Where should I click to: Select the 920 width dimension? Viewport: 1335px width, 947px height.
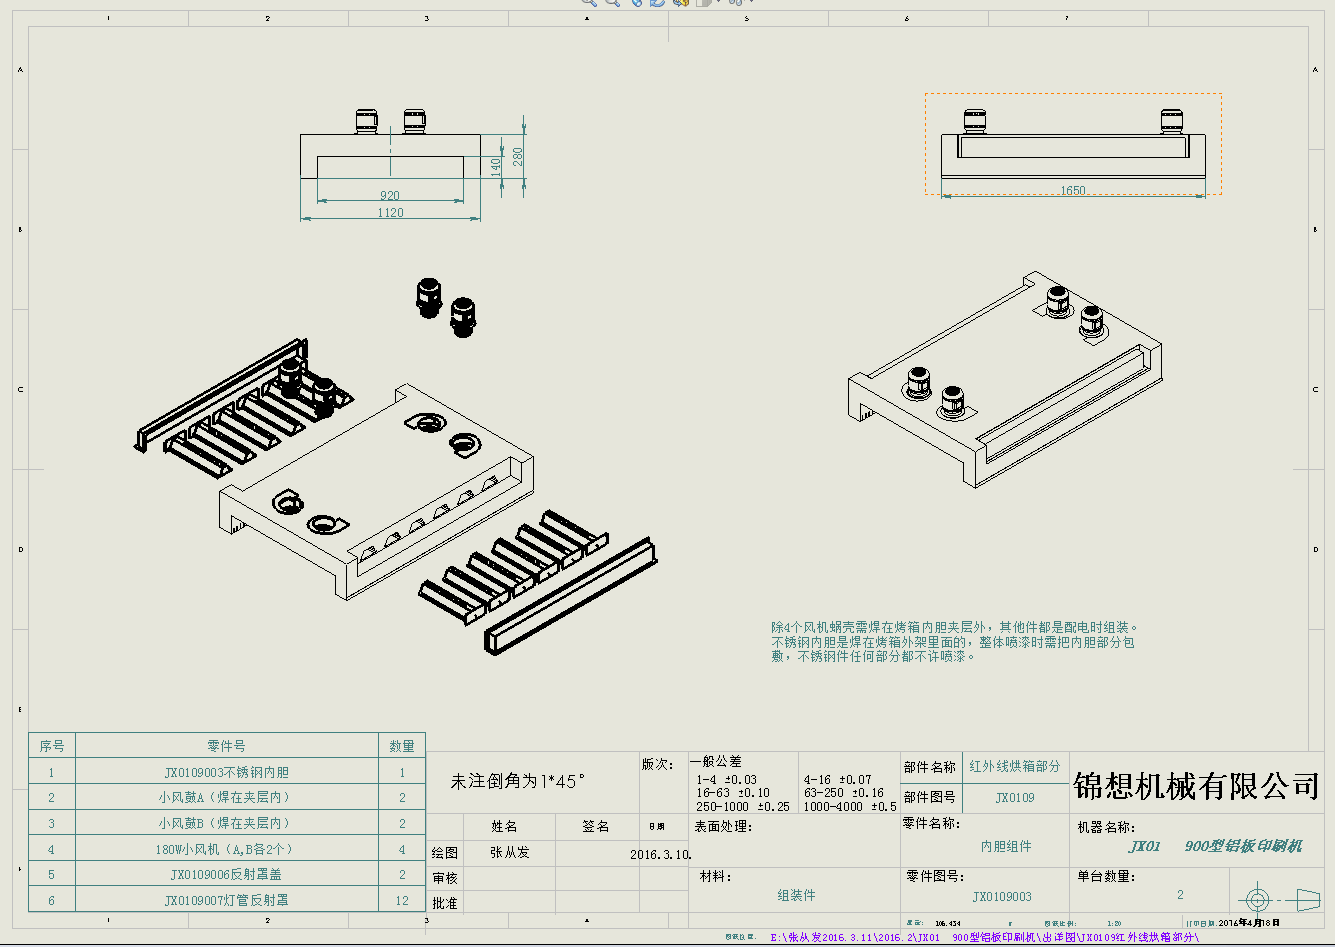390,196
